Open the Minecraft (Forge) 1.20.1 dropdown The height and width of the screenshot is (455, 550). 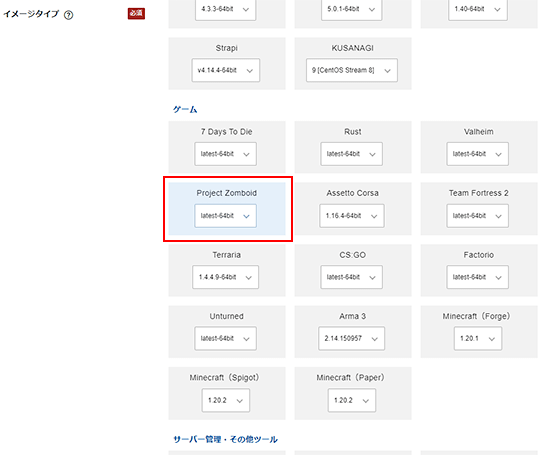[478, 339]
